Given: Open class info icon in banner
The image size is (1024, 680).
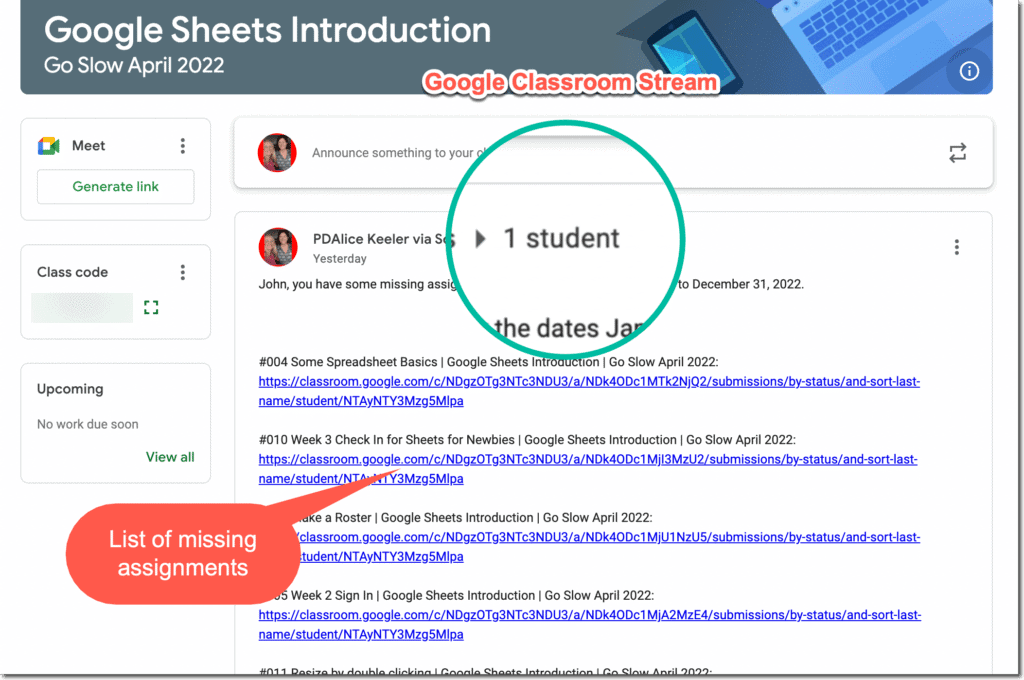Looking at the screenshot, I should (x=969, y=71).
